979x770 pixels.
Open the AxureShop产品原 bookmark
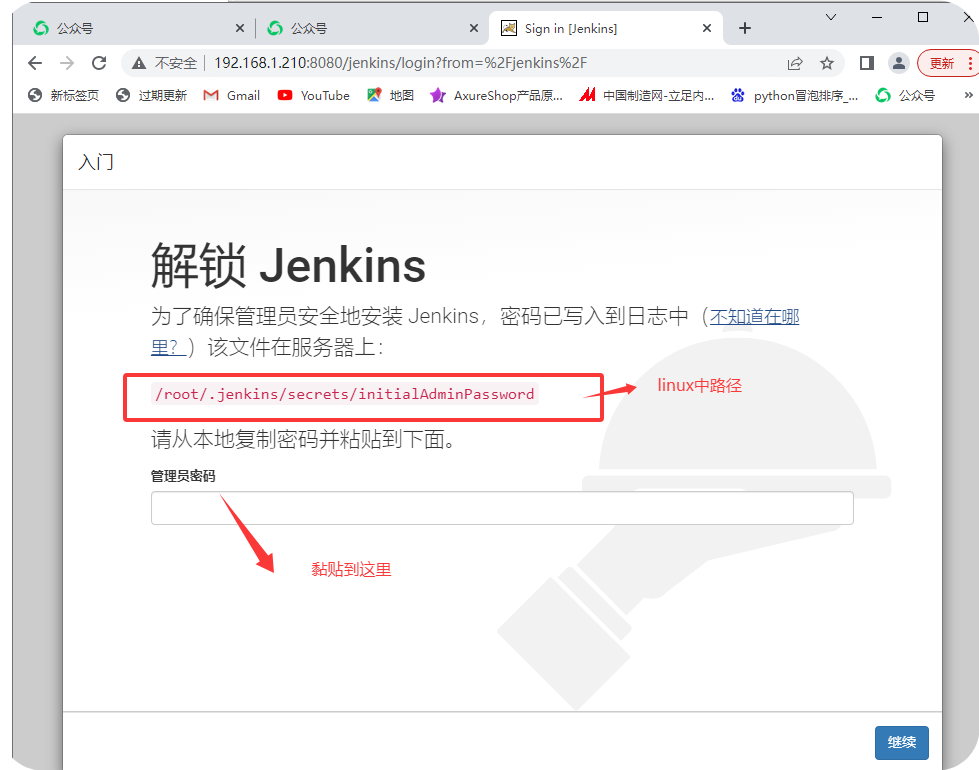(496, 96)
